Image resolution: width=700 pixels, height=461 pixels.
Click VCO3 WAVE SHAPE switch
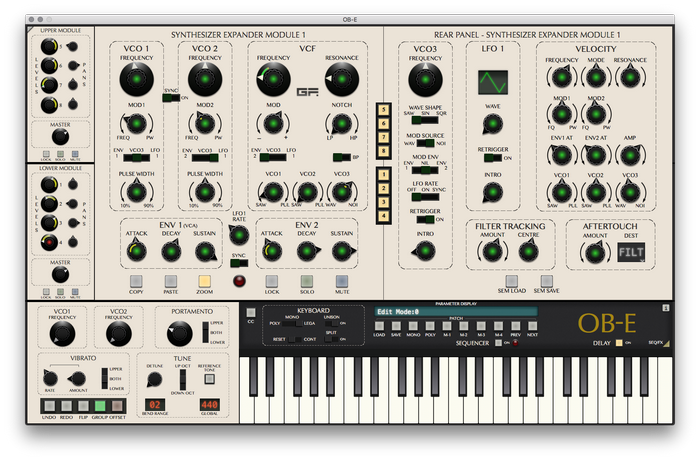click(x=425, y=120)
